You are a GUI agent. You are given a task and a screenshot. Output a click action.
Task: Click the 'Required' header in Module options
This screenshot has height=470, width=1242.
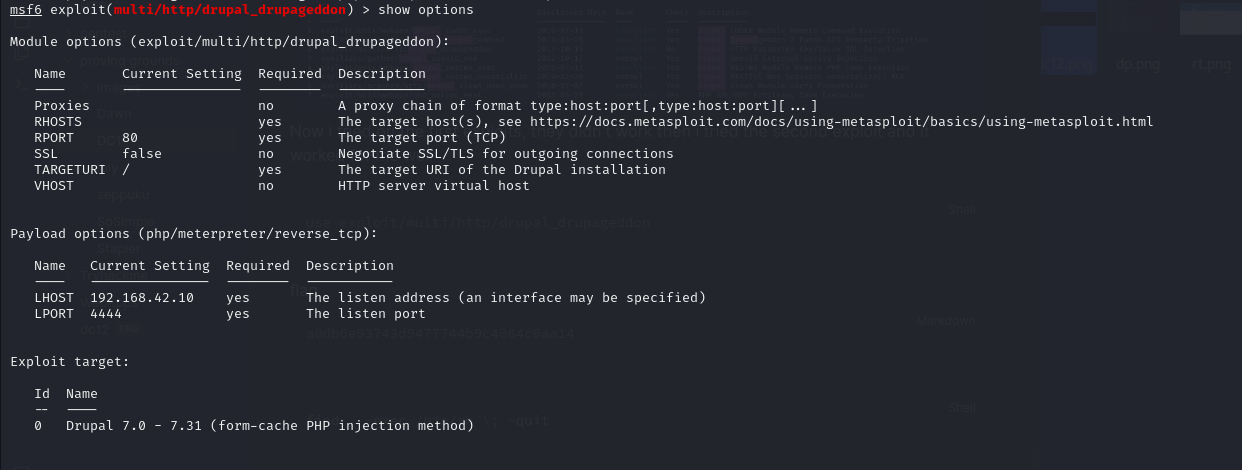coord(290,74)
